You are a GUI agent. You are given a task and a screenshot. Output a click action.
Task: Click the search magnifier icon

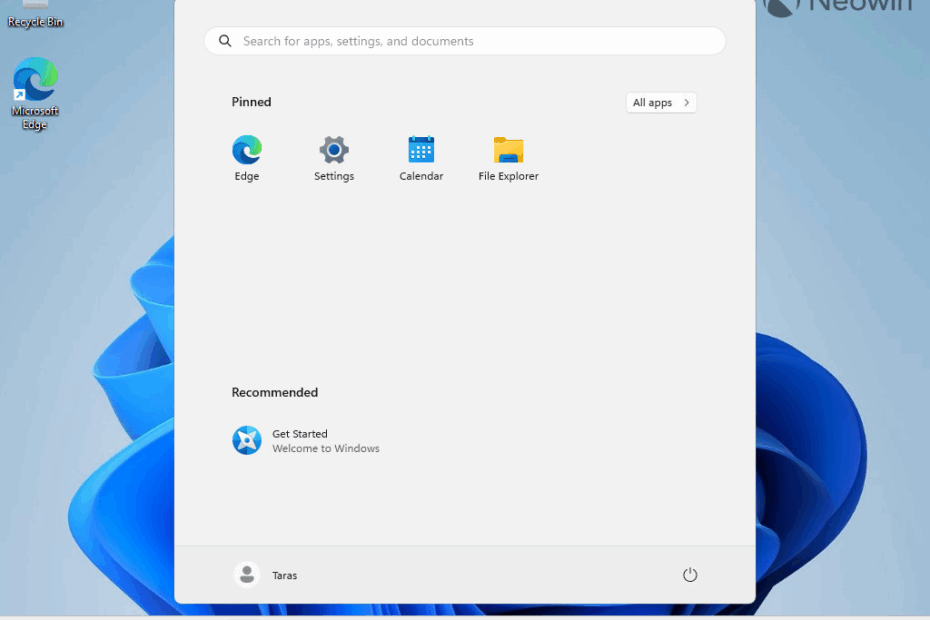point(225,41)
